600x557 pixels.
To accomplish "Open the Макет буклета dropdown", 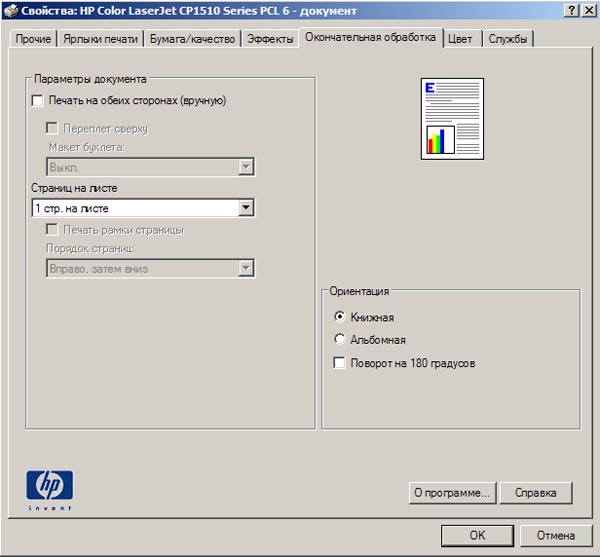I will click(x=150, y=167).
